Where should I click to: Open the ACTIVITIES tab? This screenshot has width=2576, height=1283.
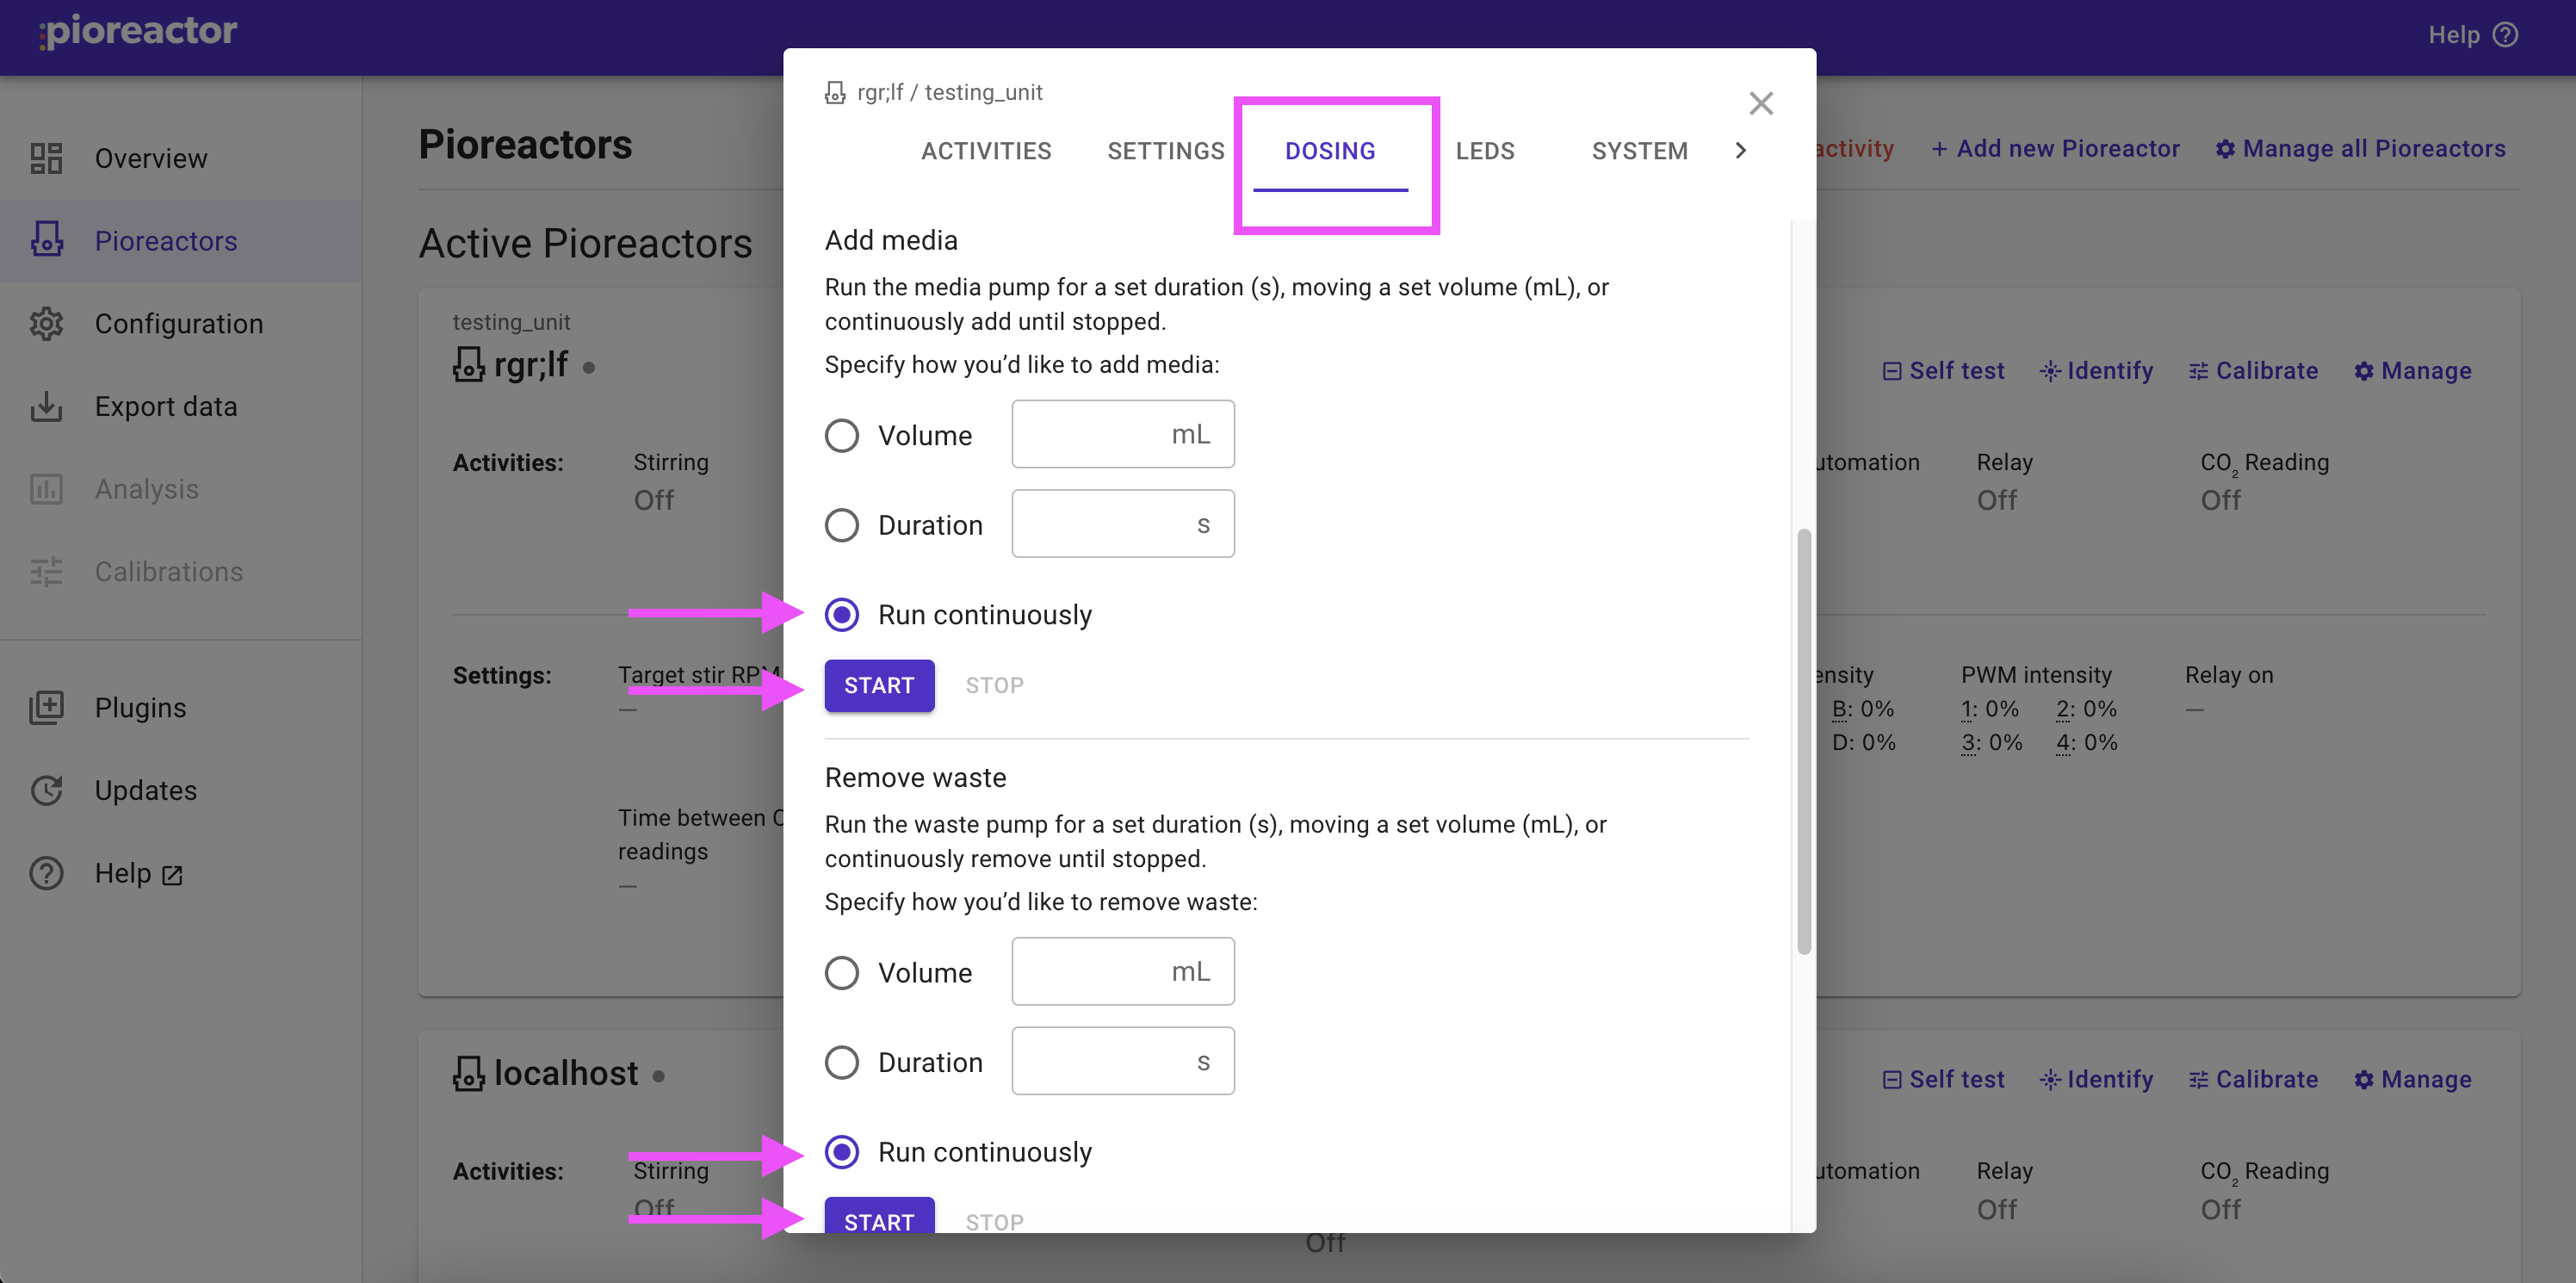click(x=985, y=151)
